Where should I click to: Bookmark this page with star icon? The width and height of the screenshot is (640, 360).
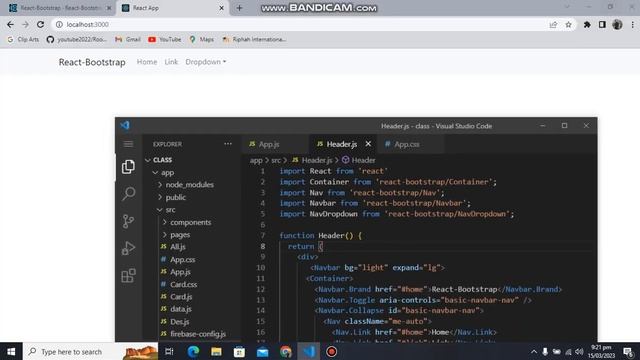(568, 24)
